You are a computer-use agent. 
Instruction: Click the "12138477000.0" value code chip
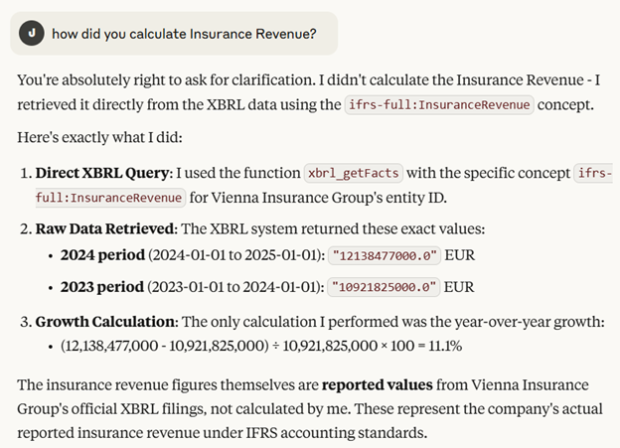pyautogui.click(x=384, y=255)
